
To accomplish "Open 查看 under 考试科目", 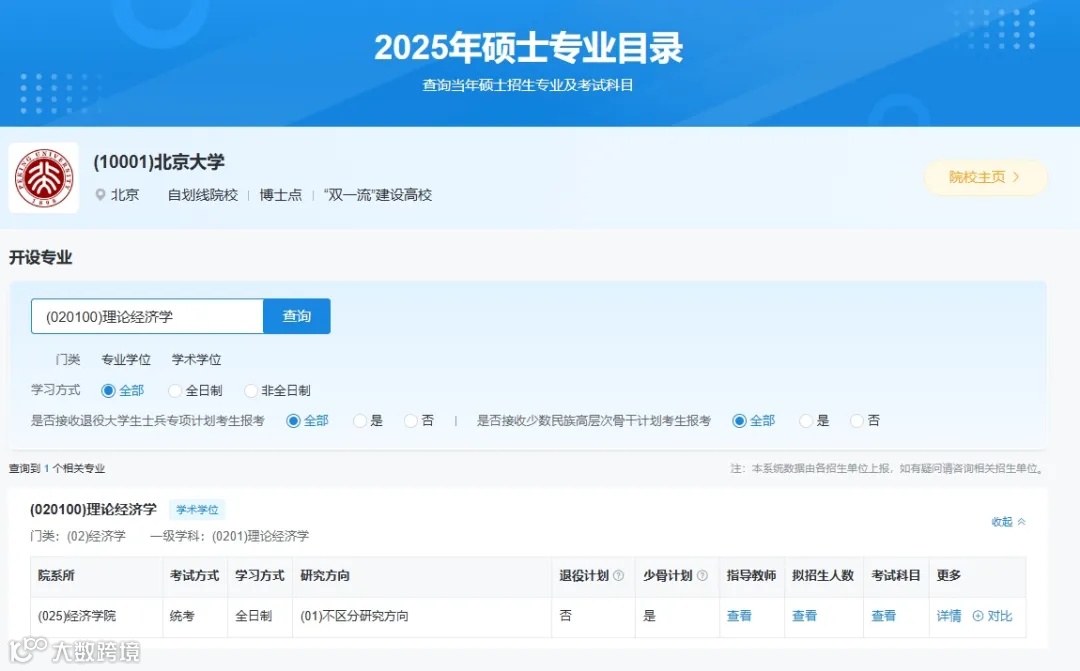I will tap(884, 616).
